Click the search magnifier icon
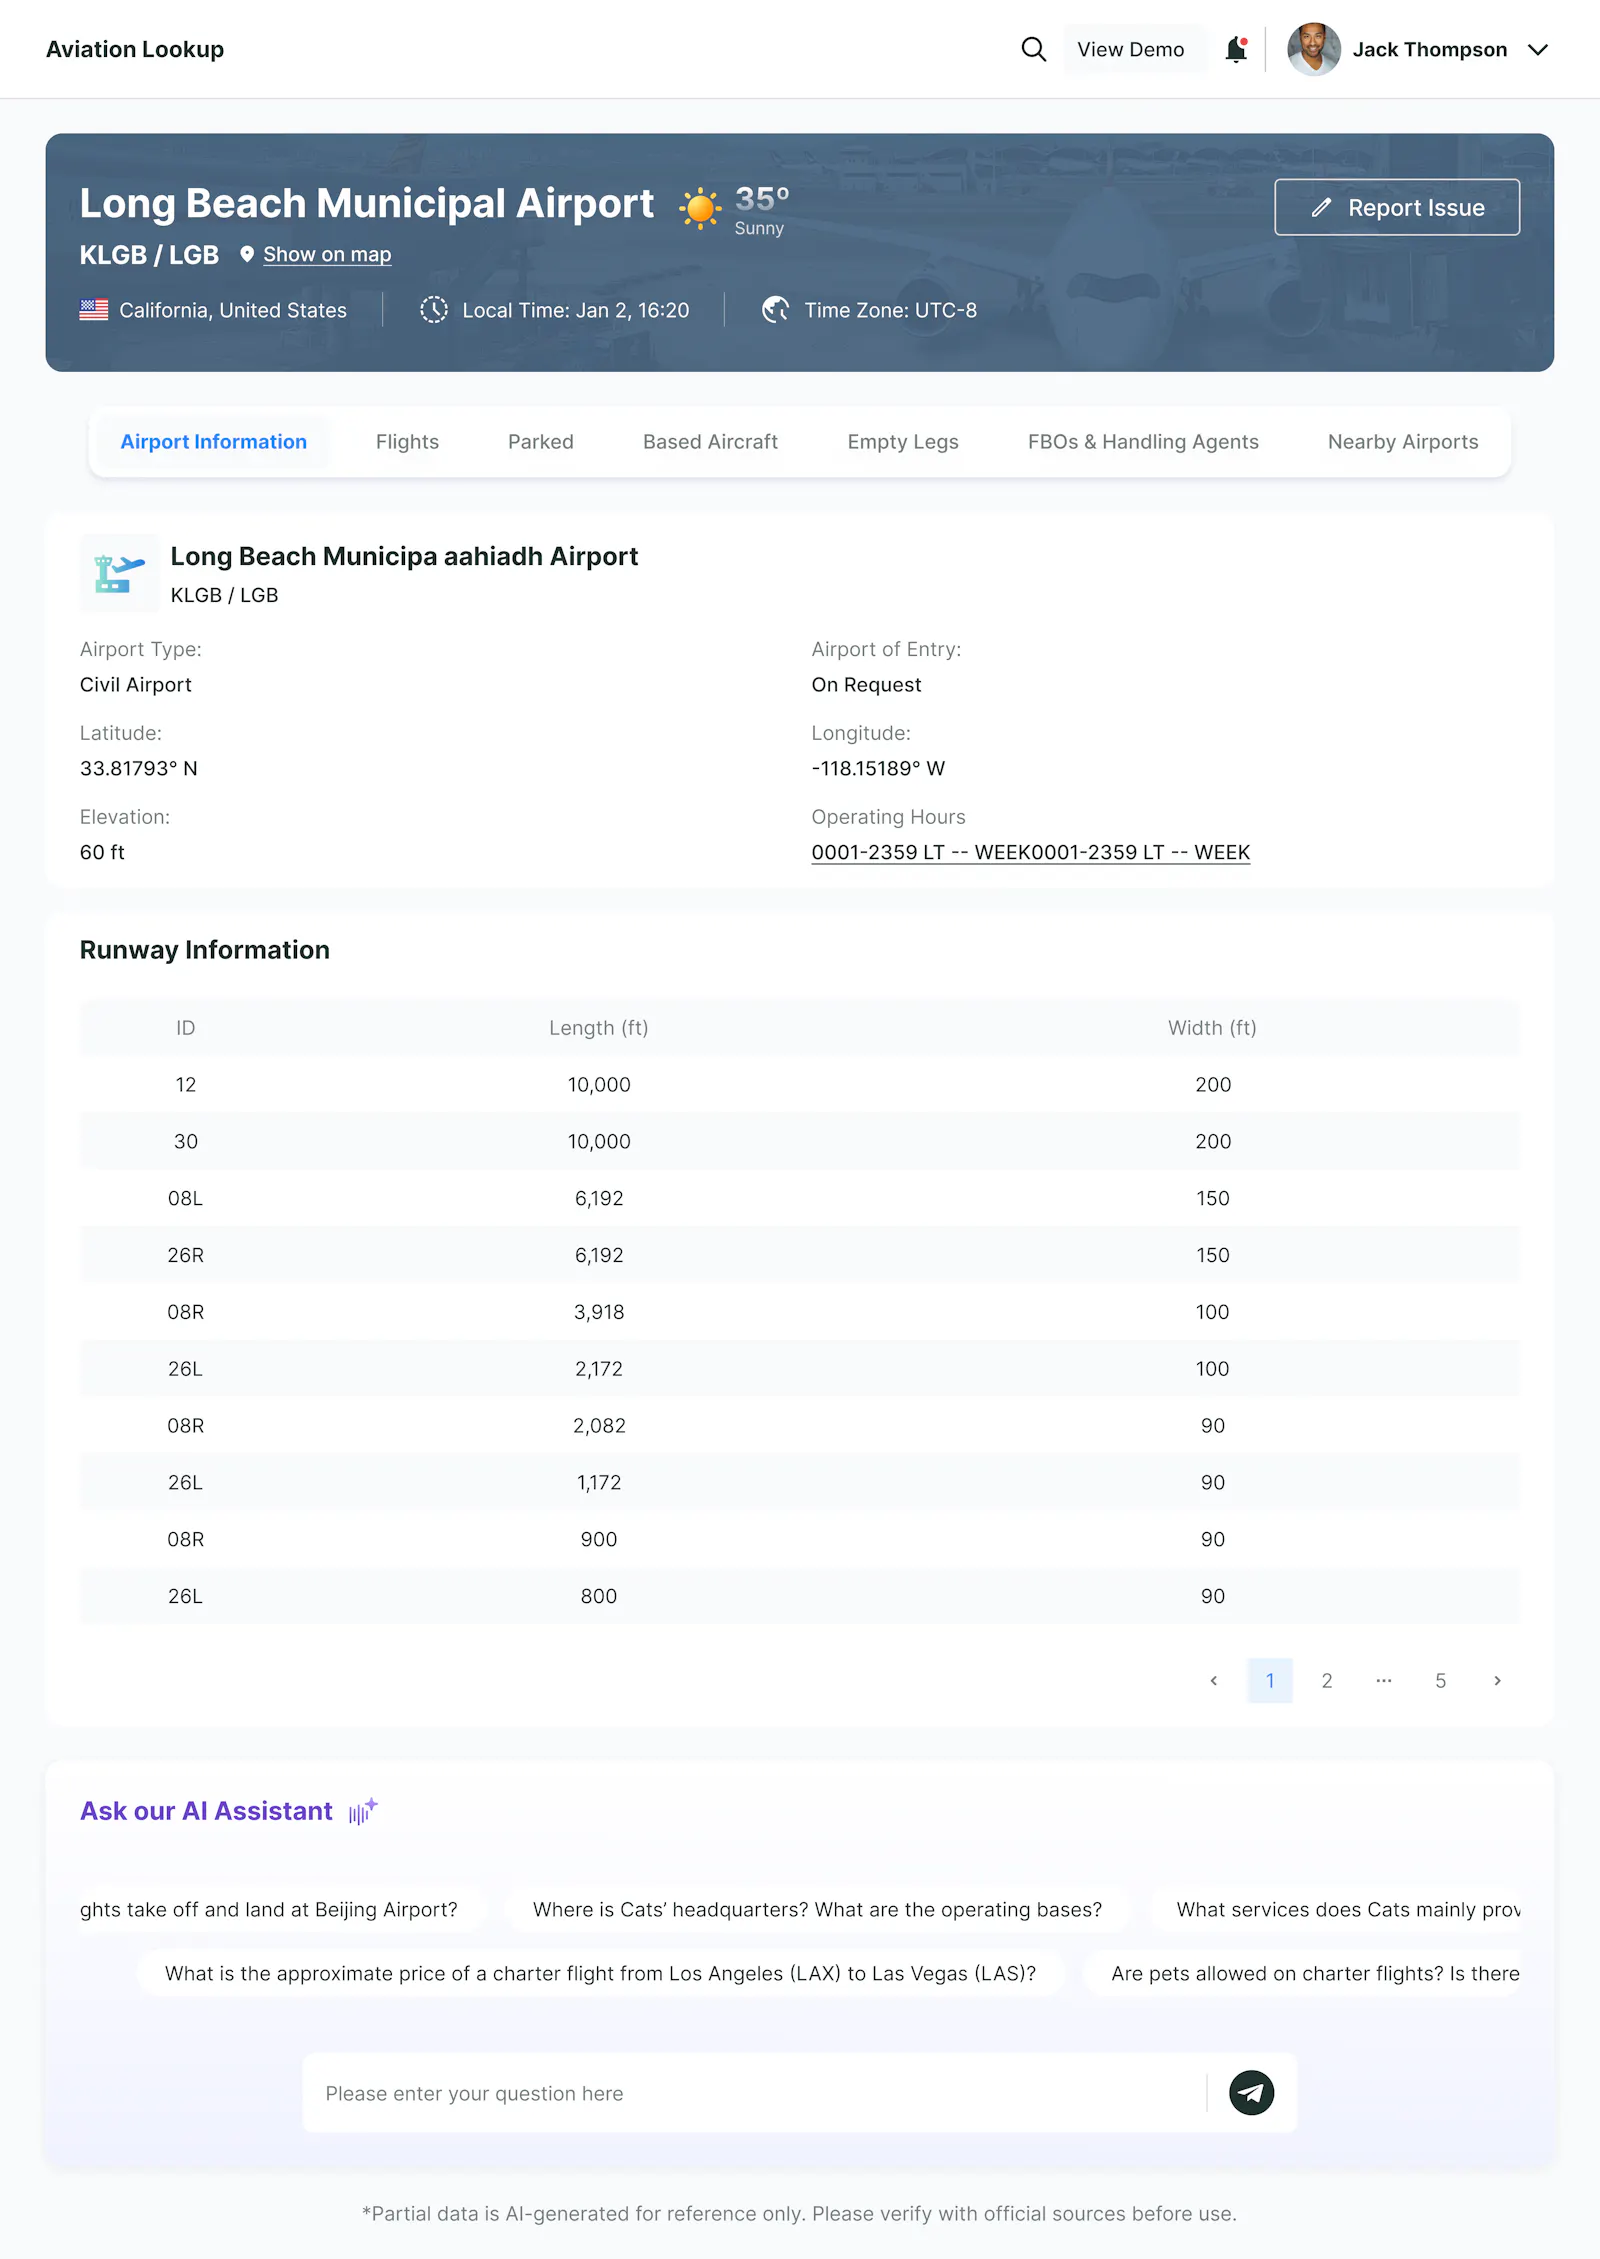Viewport: 1600px width, 2259px height. point(1033,49)
